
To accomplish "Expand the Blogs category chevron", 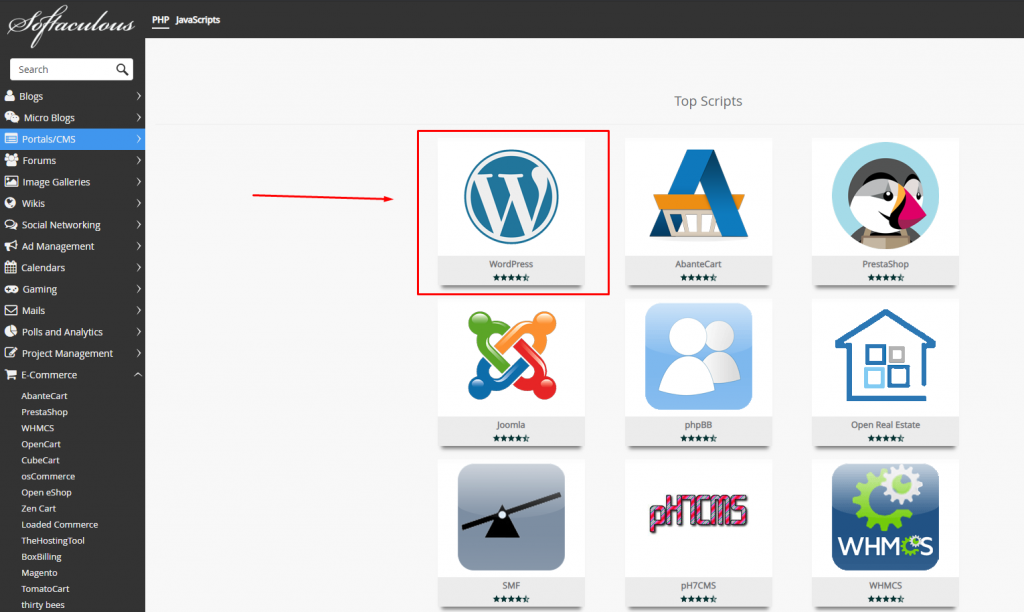I will pyautogui.click(x=138, y=96).
